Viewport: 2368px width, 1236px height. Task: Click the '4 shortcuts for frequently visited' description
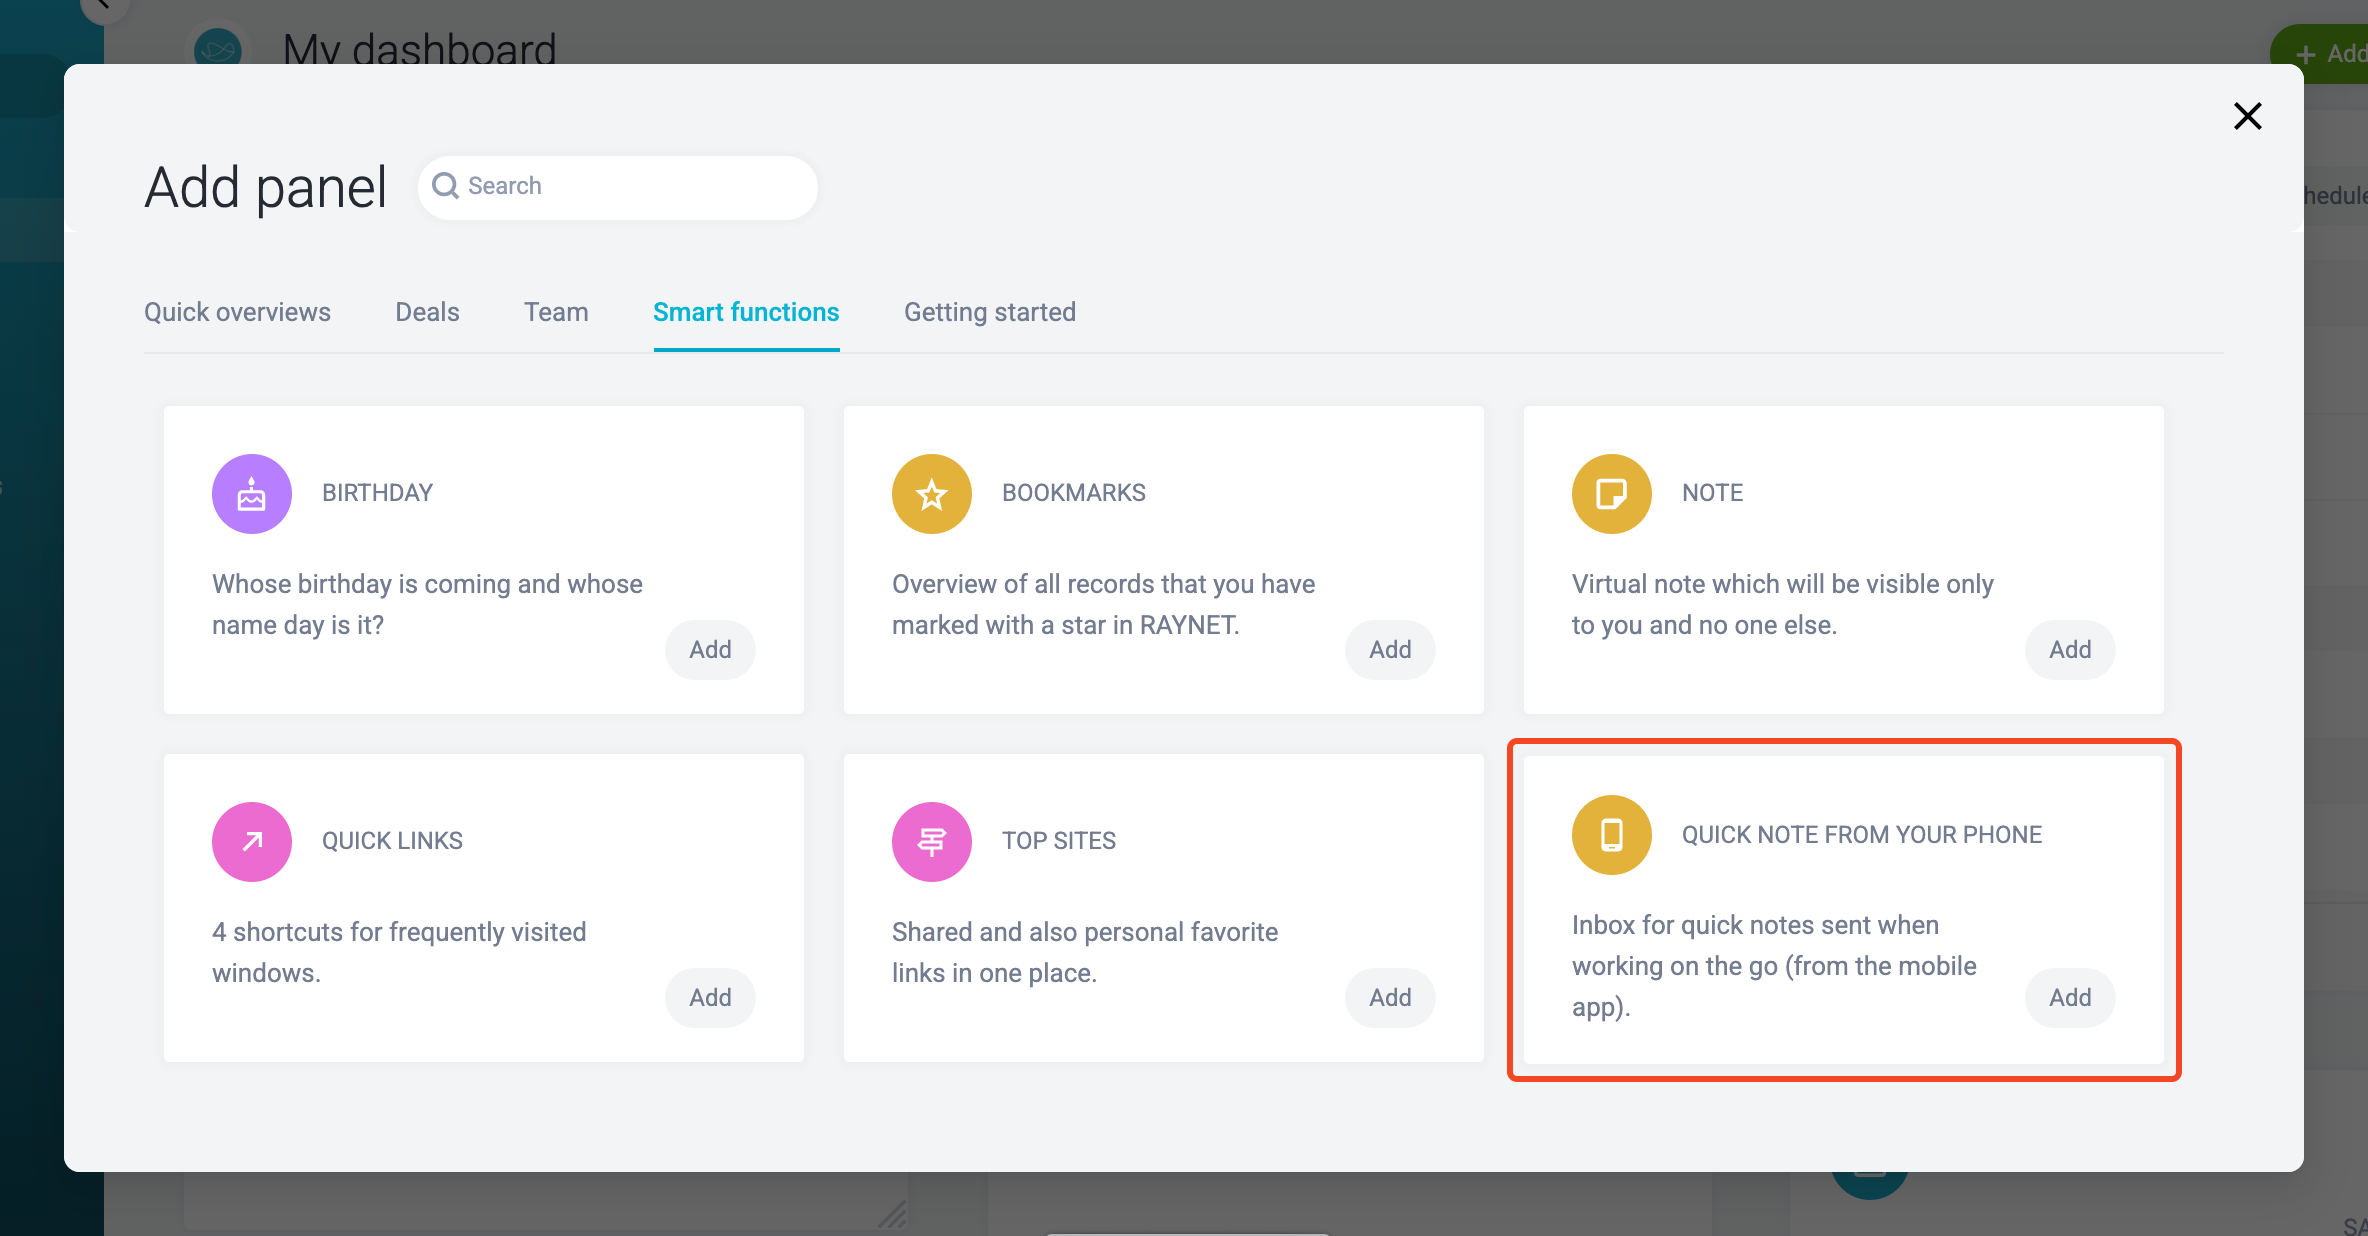point(399,952)
